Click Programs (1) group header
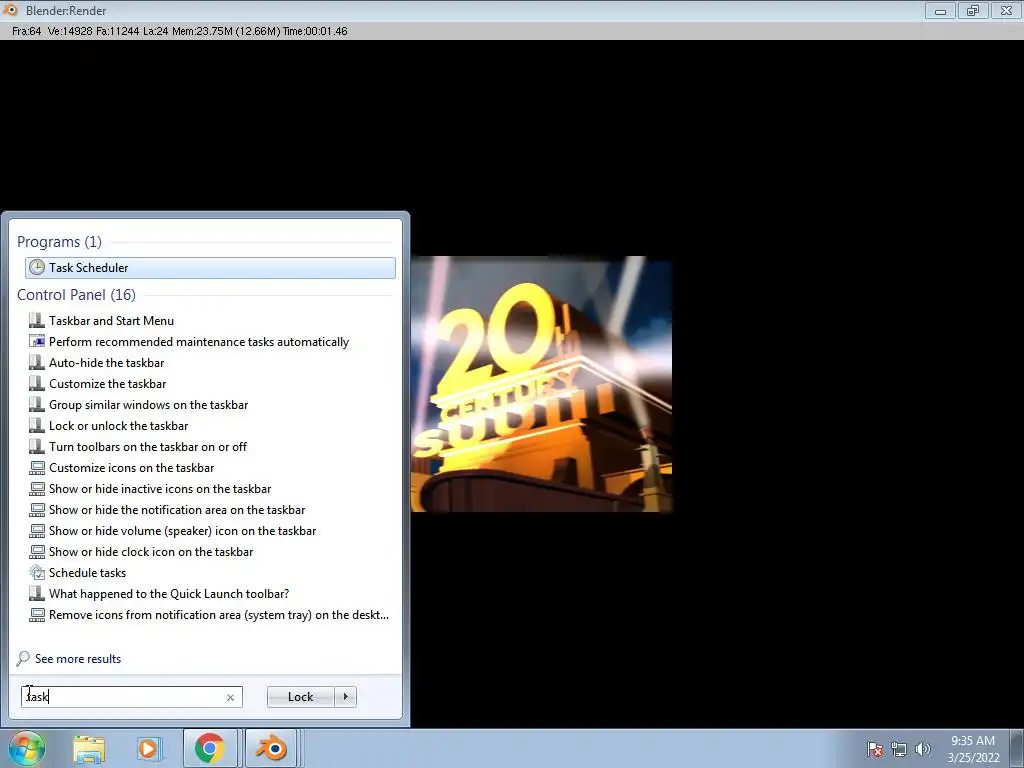 (x=59, y=242)
